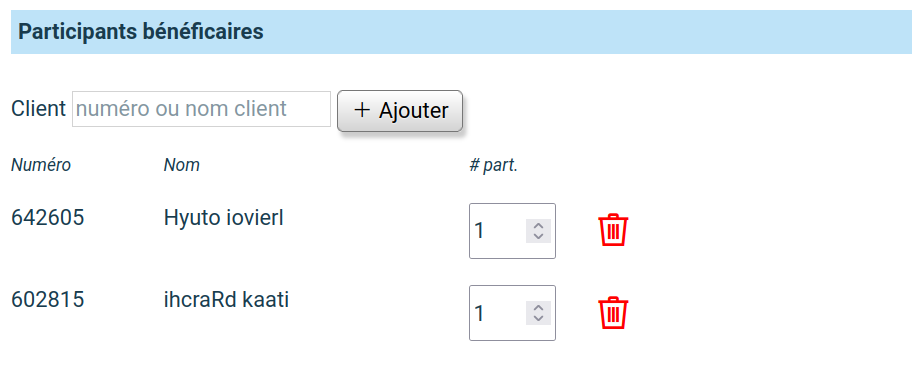Click the Participants bénéficaires section header
The image size is (922, 378).
click(461, 32)
